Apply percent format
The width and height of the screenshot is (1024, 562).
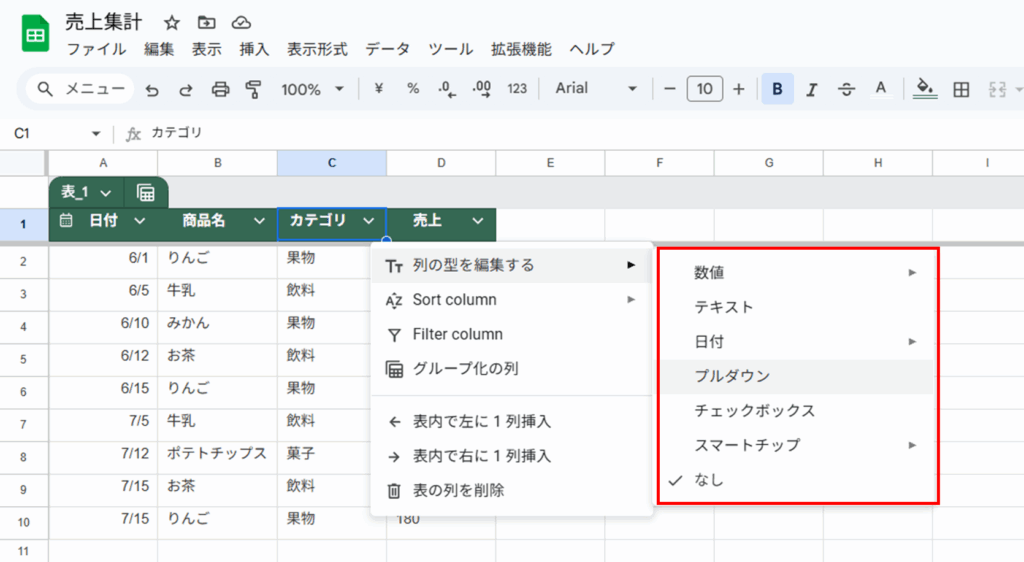(413, 89)
